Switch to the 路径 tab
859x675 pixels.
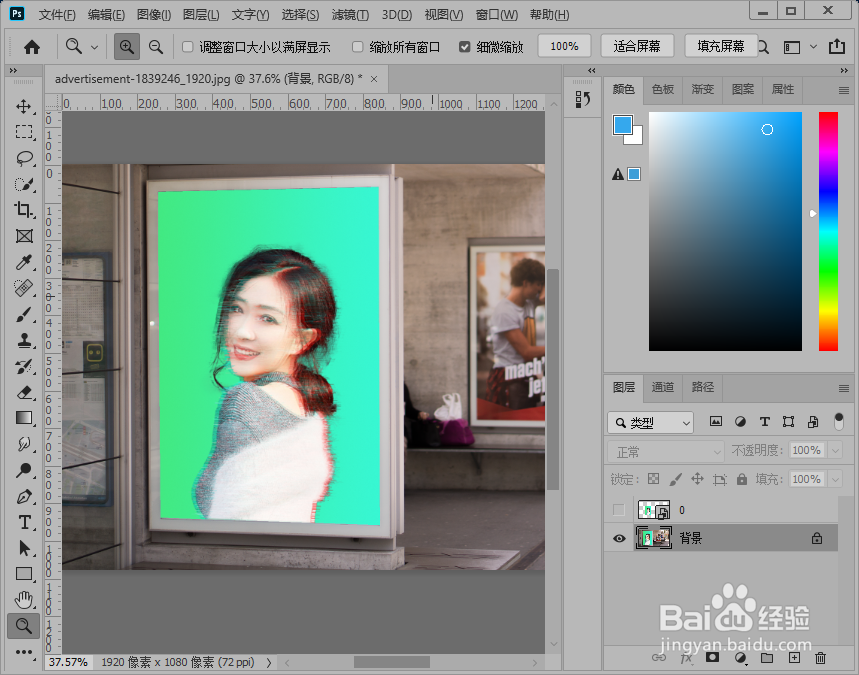click(x=703, y=387)
